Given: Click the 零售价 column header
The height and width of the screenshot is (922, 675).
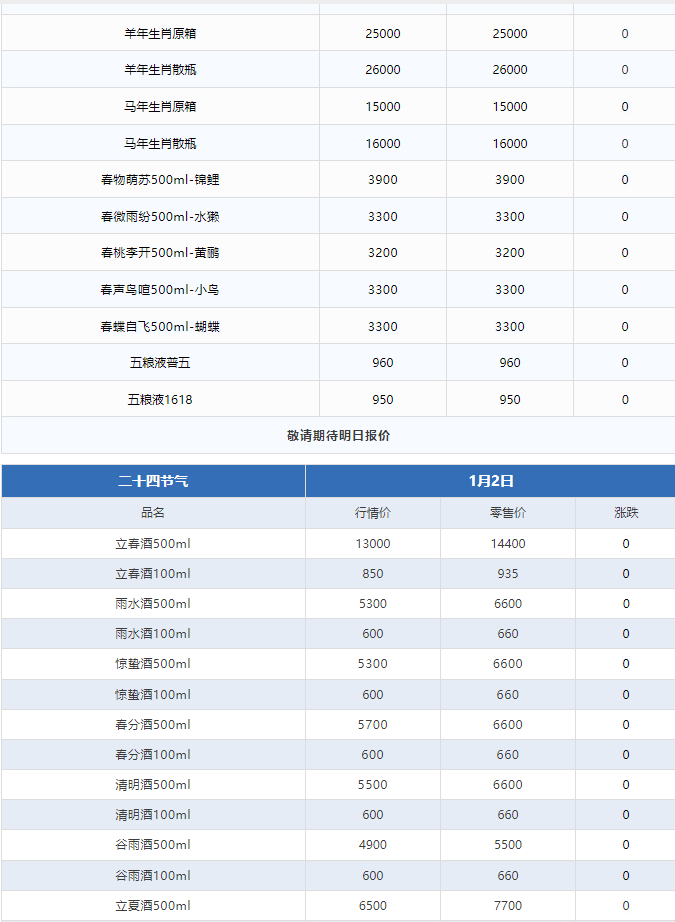Looking at the screenshot, I should (x=508, y=513).
